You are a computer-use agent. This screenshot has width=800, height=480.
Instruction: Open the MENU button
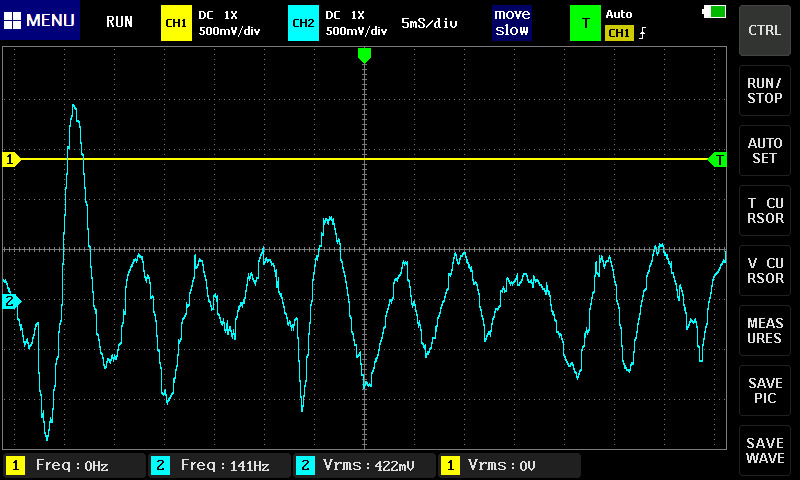click(40, 21)
